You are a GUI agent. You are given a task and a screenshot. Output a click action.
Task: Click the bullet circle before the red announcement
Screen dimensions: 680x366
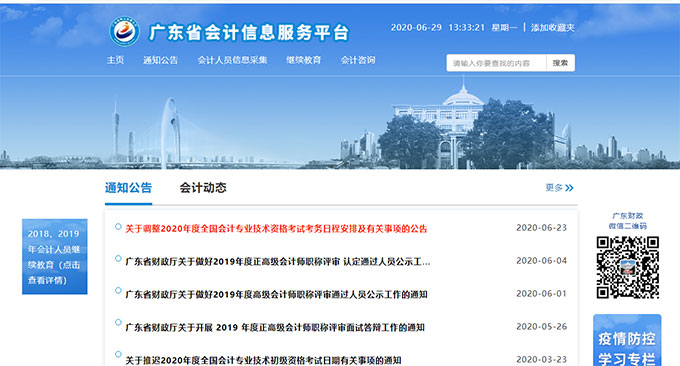click(118, 226)
